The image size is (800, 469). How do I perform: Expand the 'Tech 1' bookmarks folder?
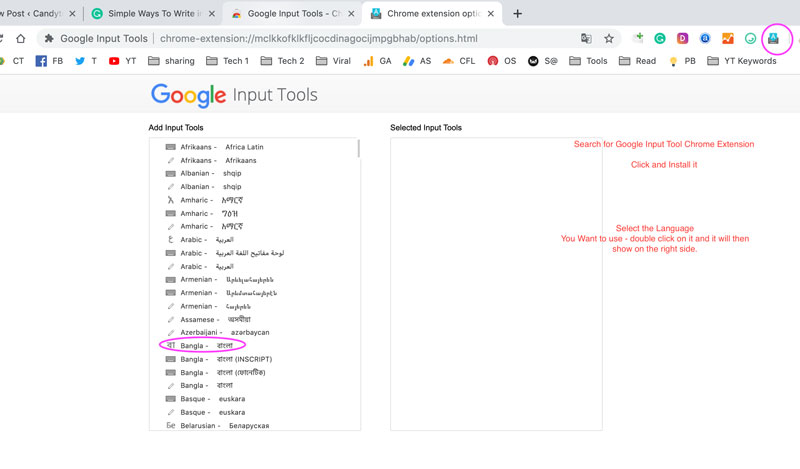(228, 61)
